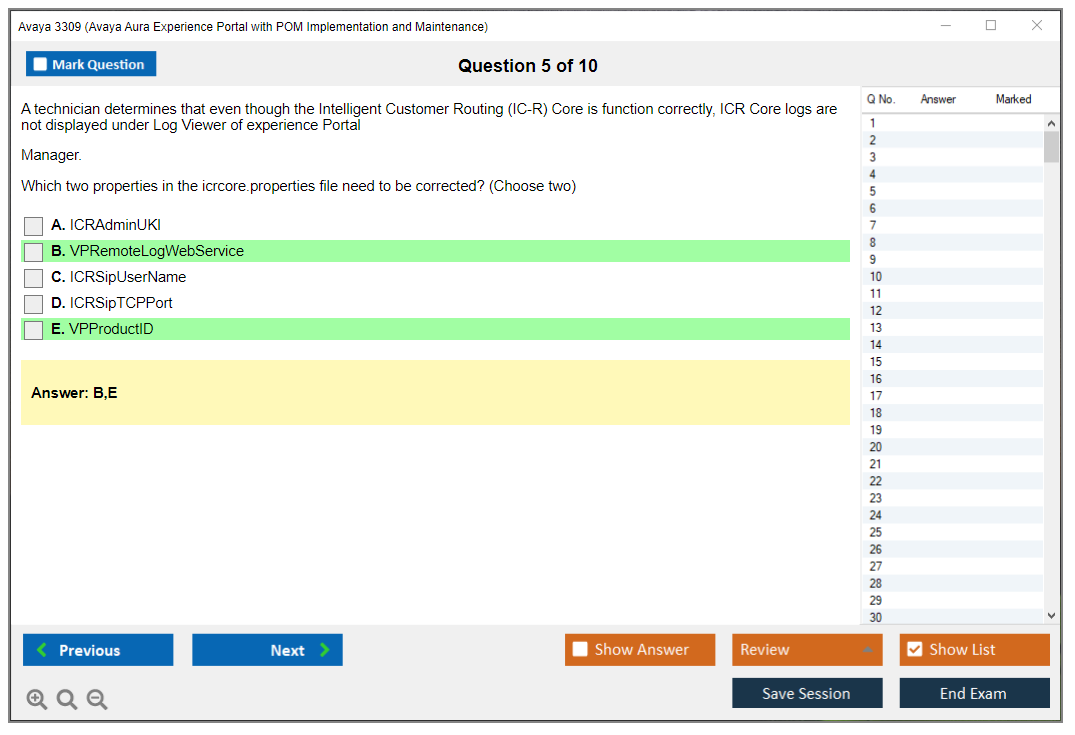Screen dimensions: 1075x735
Task: Check option A ICRAdminUKI
Action: coord(34,226)
